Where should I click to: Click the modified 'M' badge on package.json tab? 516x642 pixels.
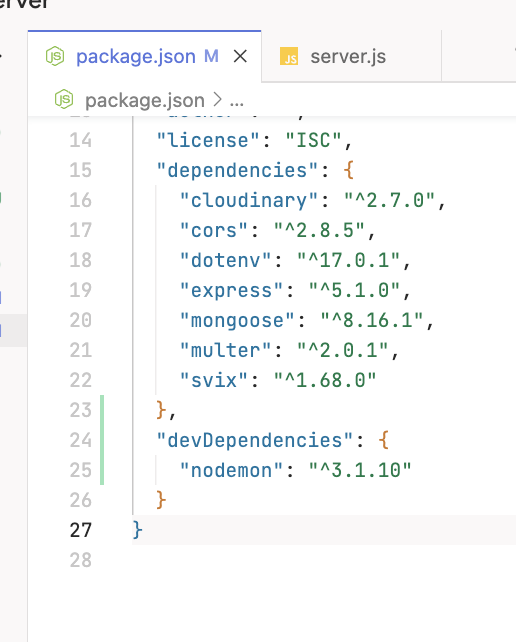211,56
